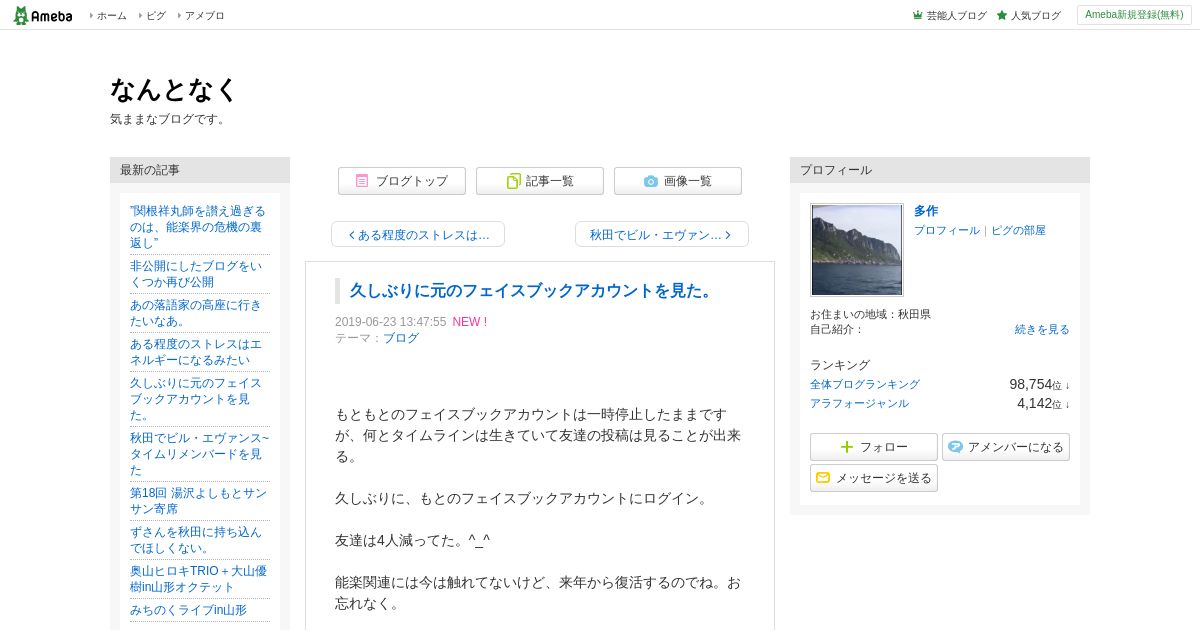Open the profile photo thumbnail
Screen dimensions: 1200x630
pyautogui.click(x=857, y=250)
